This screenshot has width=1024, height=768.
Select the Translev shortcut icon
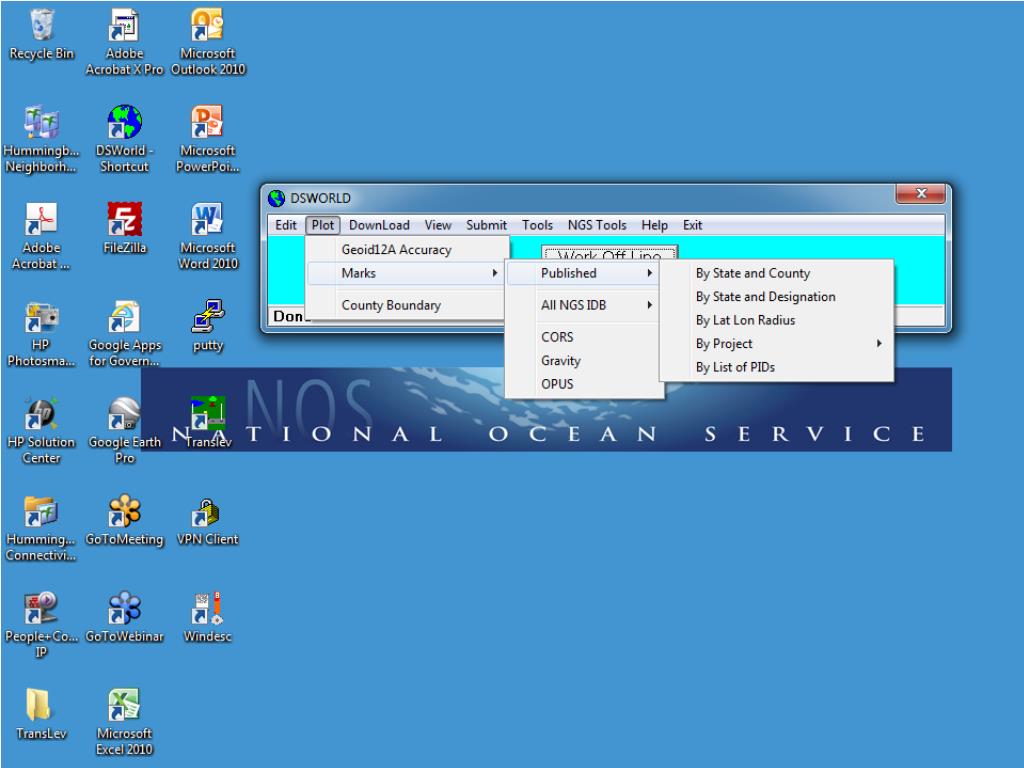[x=208, y=422]
